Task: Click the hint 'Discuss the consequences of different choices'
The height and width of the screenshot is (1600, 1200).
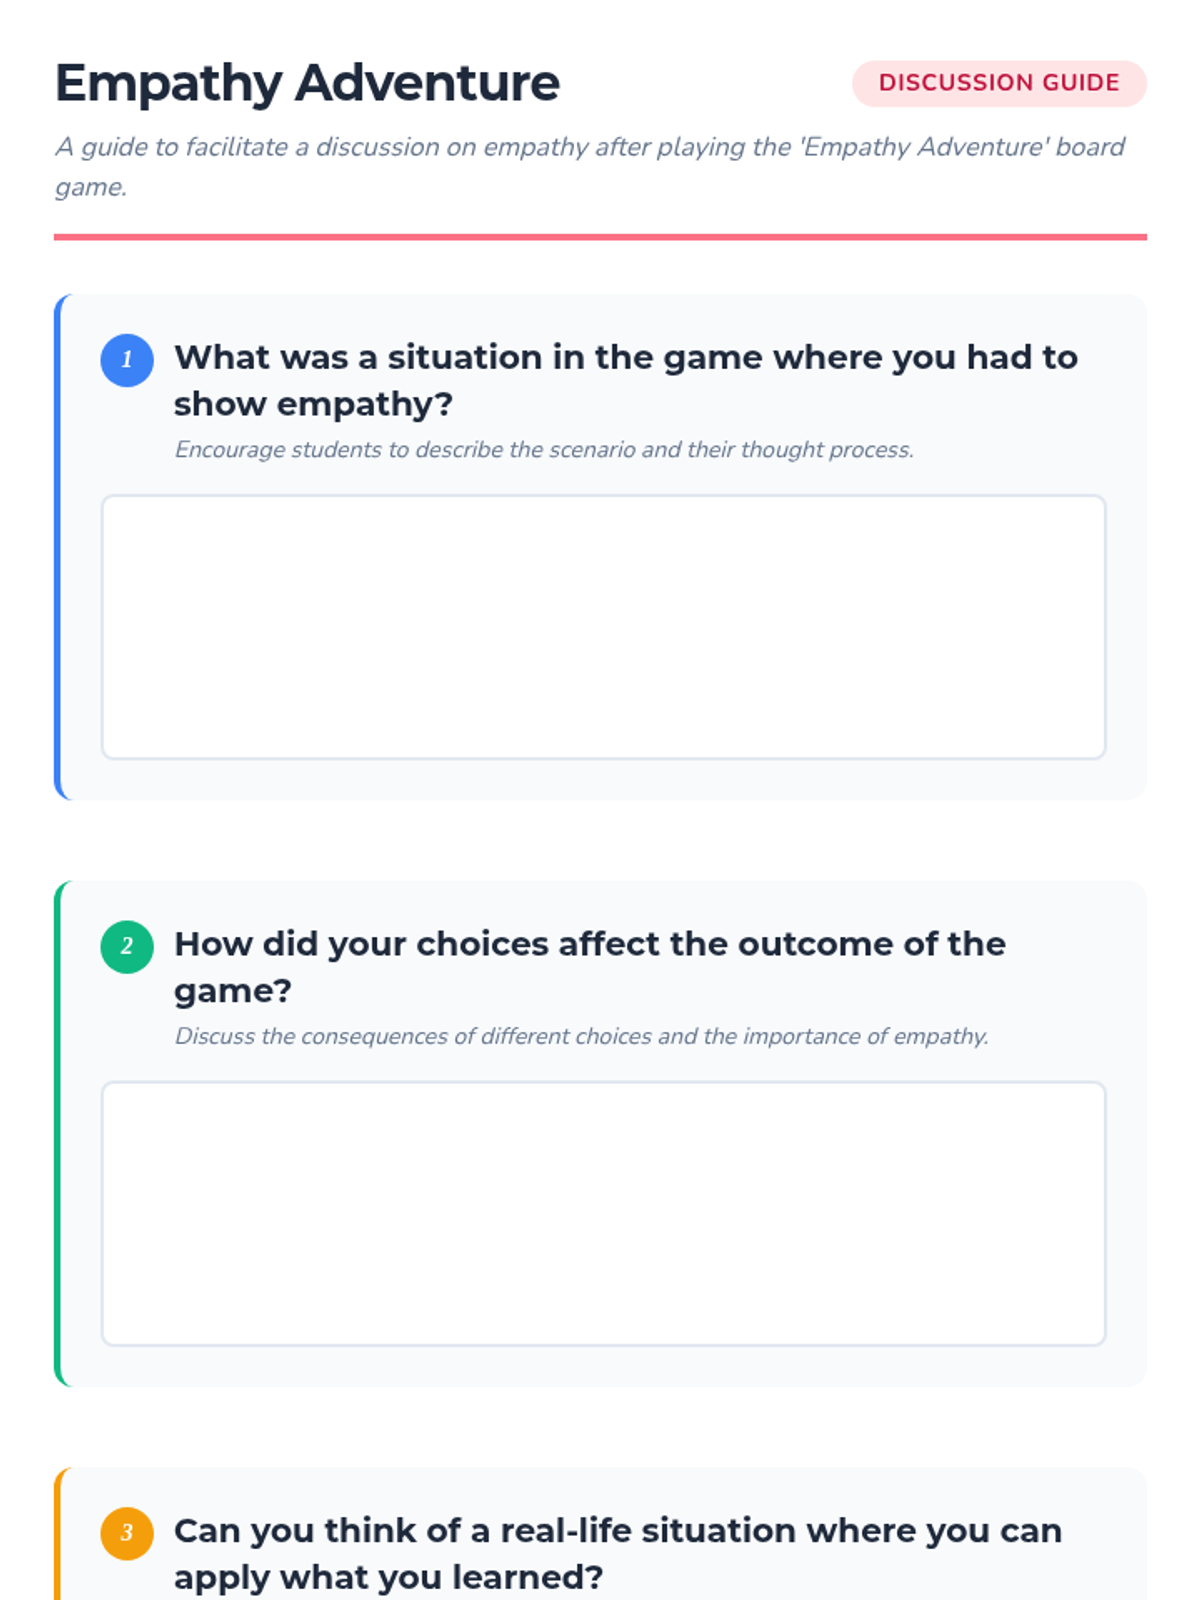Action: 581,1036
